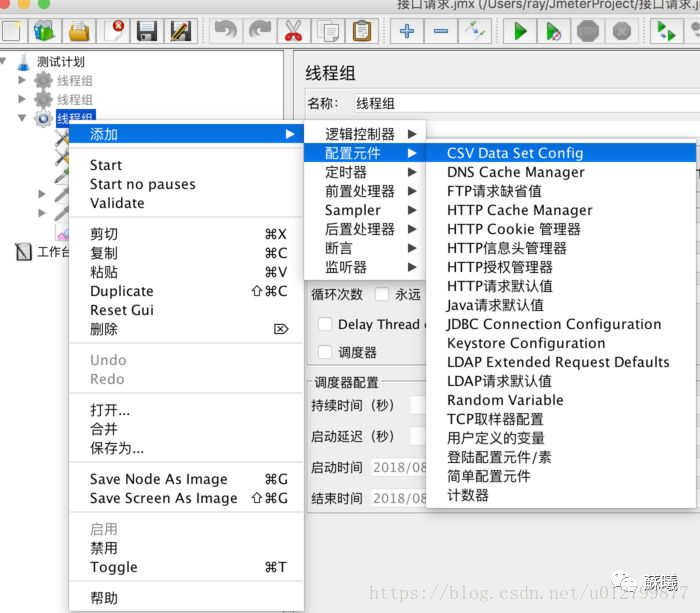Click the Open file folder icon
Viewport: 700px width, 613px height.
79,31
